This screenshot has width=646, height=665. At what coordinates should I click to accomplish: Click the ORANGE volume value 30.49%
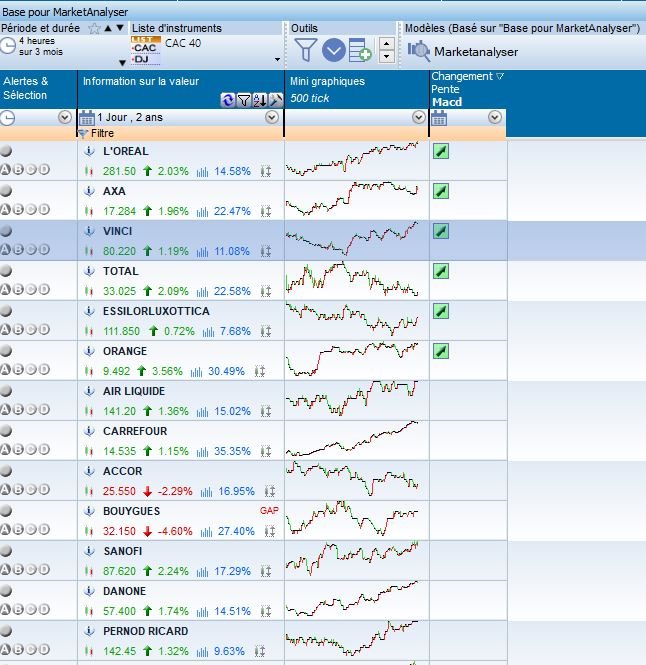227,371
